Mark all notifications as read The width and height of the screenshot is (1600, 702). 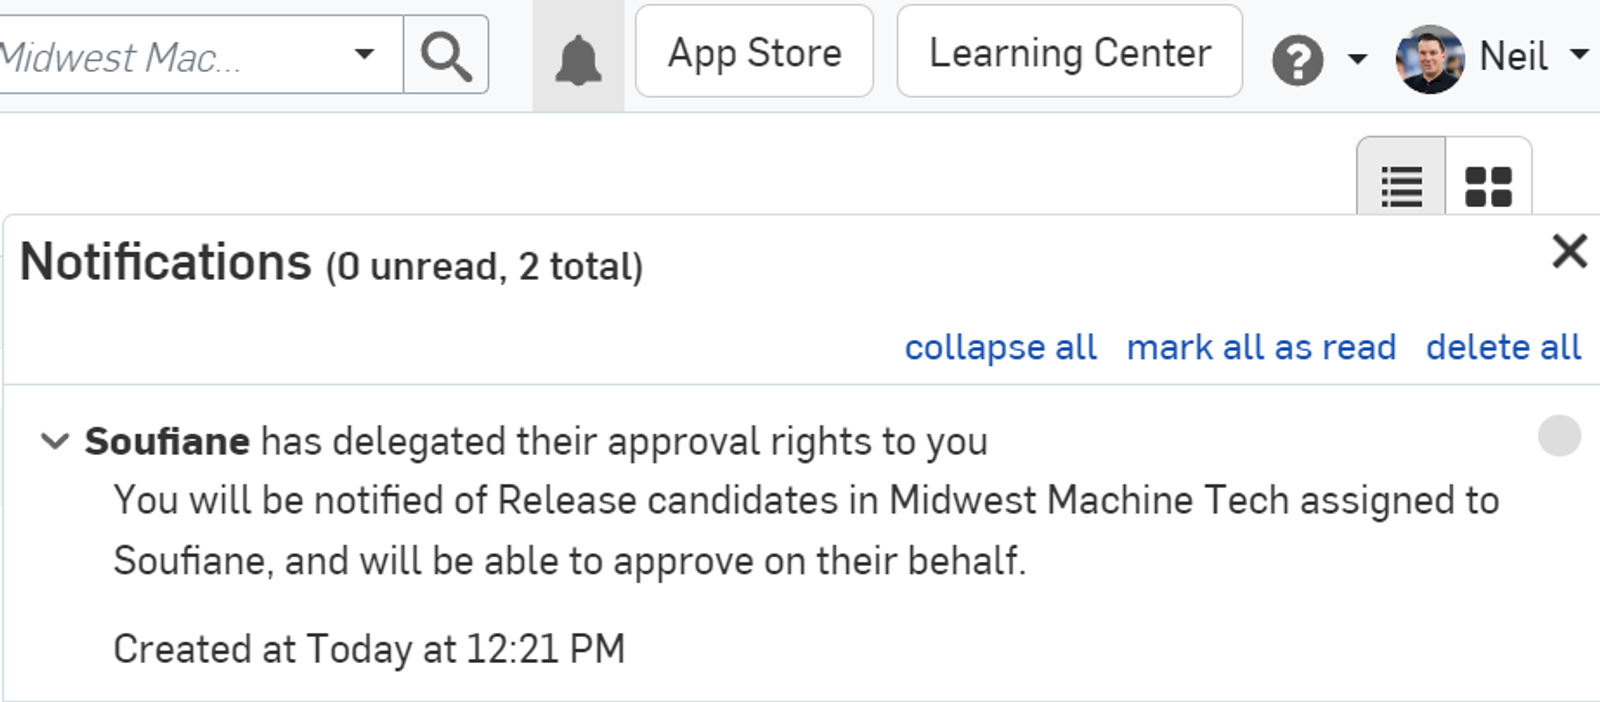(x=1262, y=347)
